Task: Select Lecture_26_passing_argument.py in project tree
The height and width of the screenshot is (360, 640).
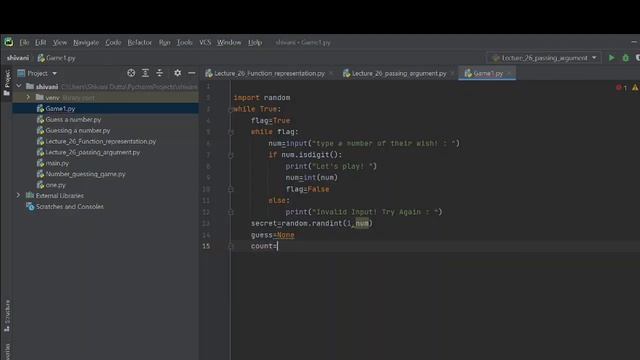Action: pyautogui.click(x=88, y=152)
